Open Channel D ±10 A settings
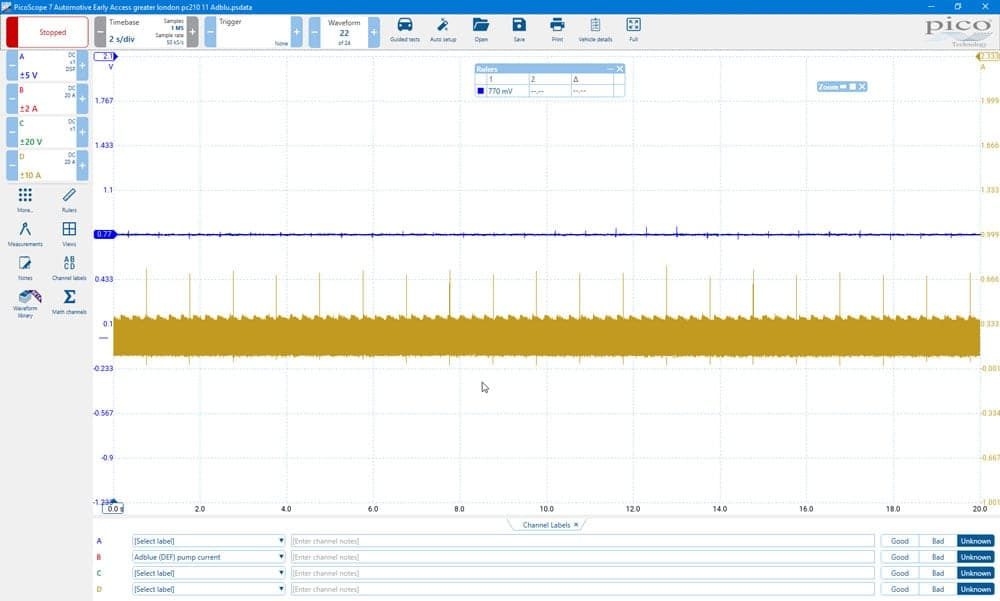This screenshot has height=601, width=1000. [x=47, y=165]
